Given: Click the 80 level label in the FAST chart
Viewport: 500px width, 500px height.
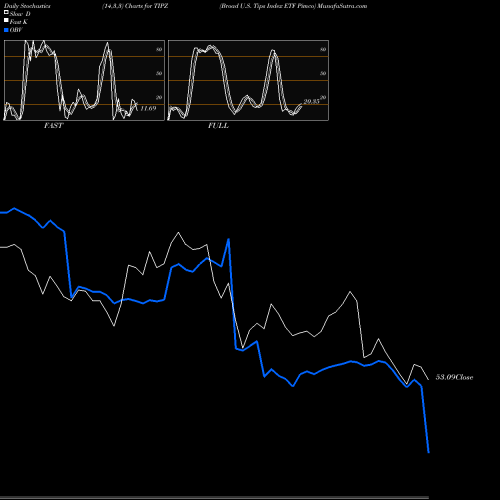Looking at the screenshot, I should coord(159,49).
